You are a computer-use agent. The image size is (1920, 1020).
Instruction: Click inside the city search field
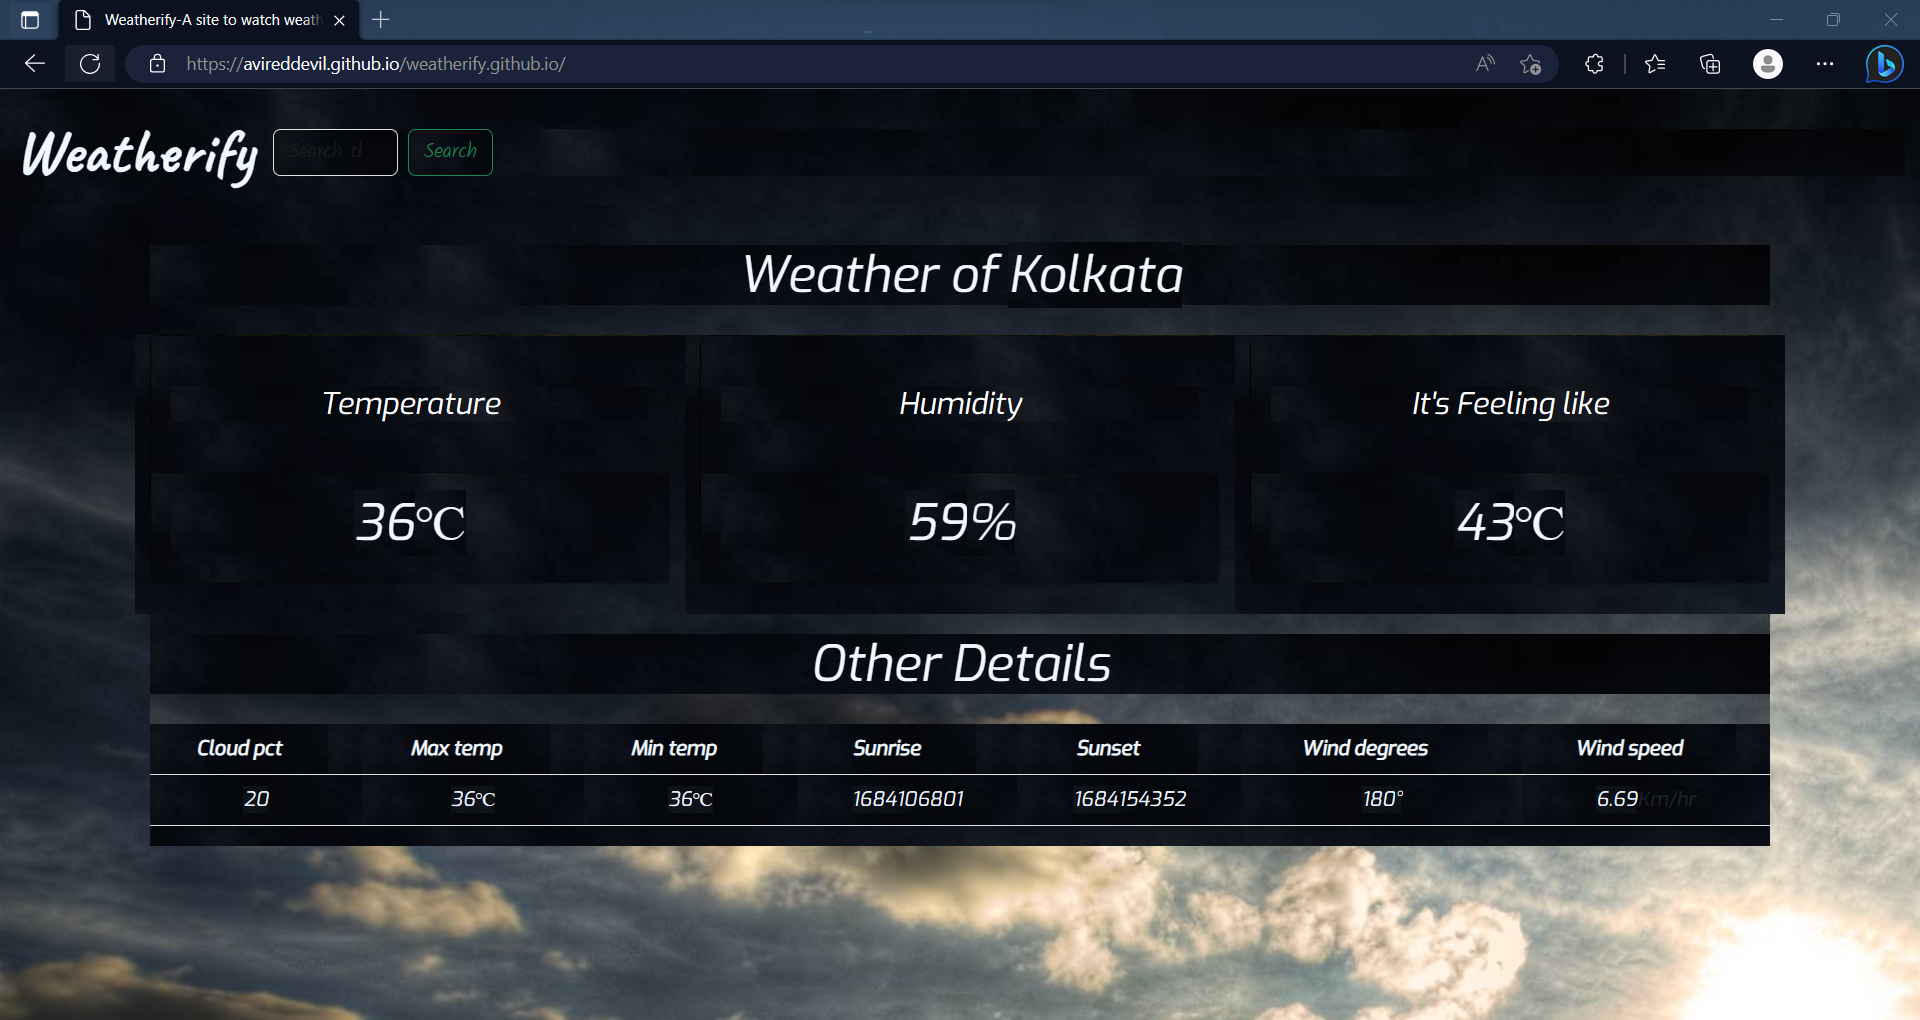[x=334, y=152]
